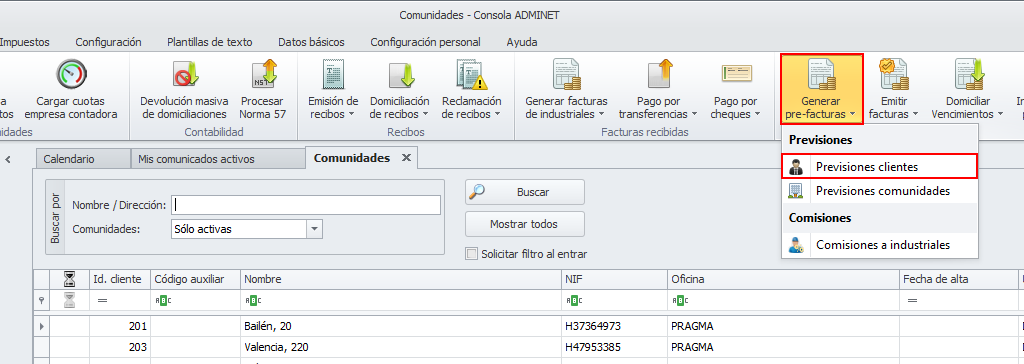Click Emisión de recibos icon
This screenshot has height=364, width=1024.
pos(334,74)
